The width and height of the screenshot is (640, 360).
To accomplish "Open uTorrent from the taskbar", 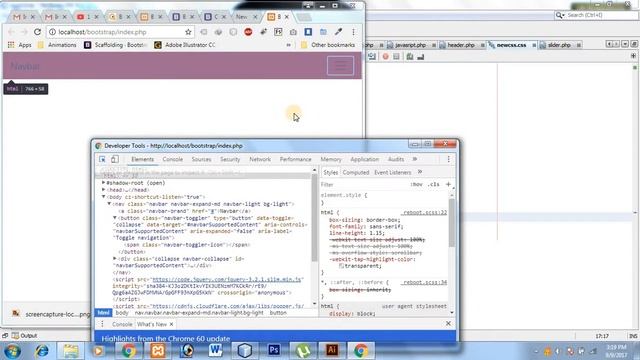I will (x=303, y=351).
